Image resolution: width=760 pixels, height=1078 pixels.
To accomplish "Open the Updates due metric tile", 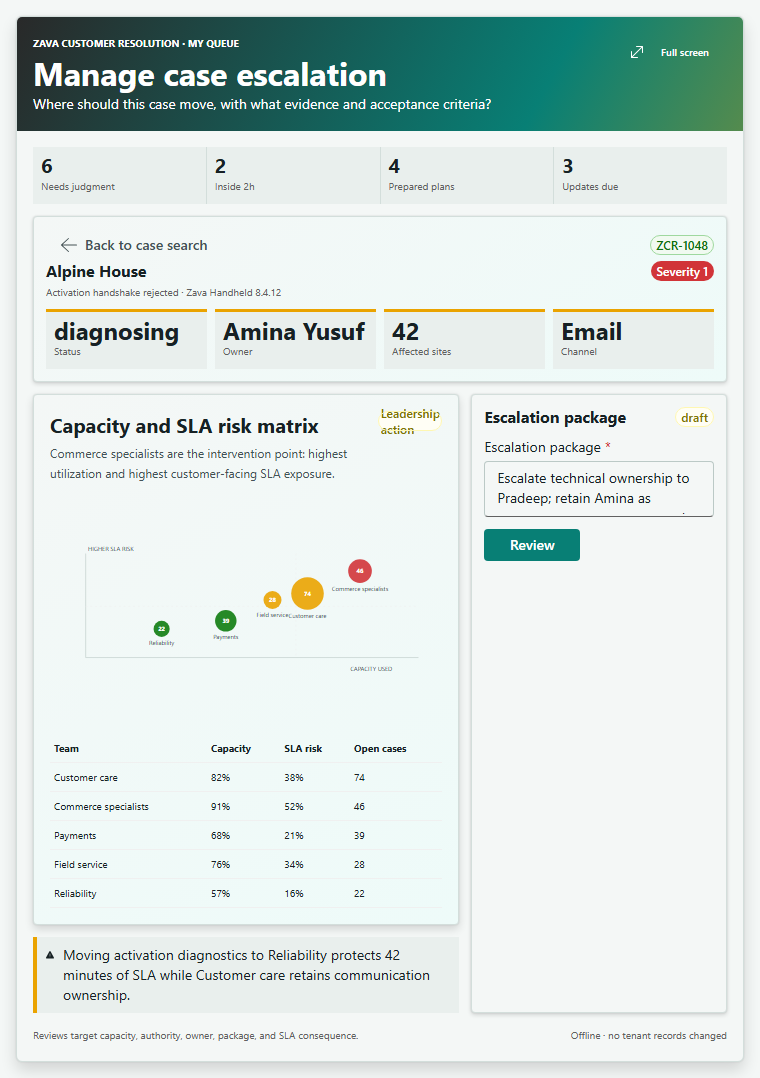I will click(x=640, y=175).
